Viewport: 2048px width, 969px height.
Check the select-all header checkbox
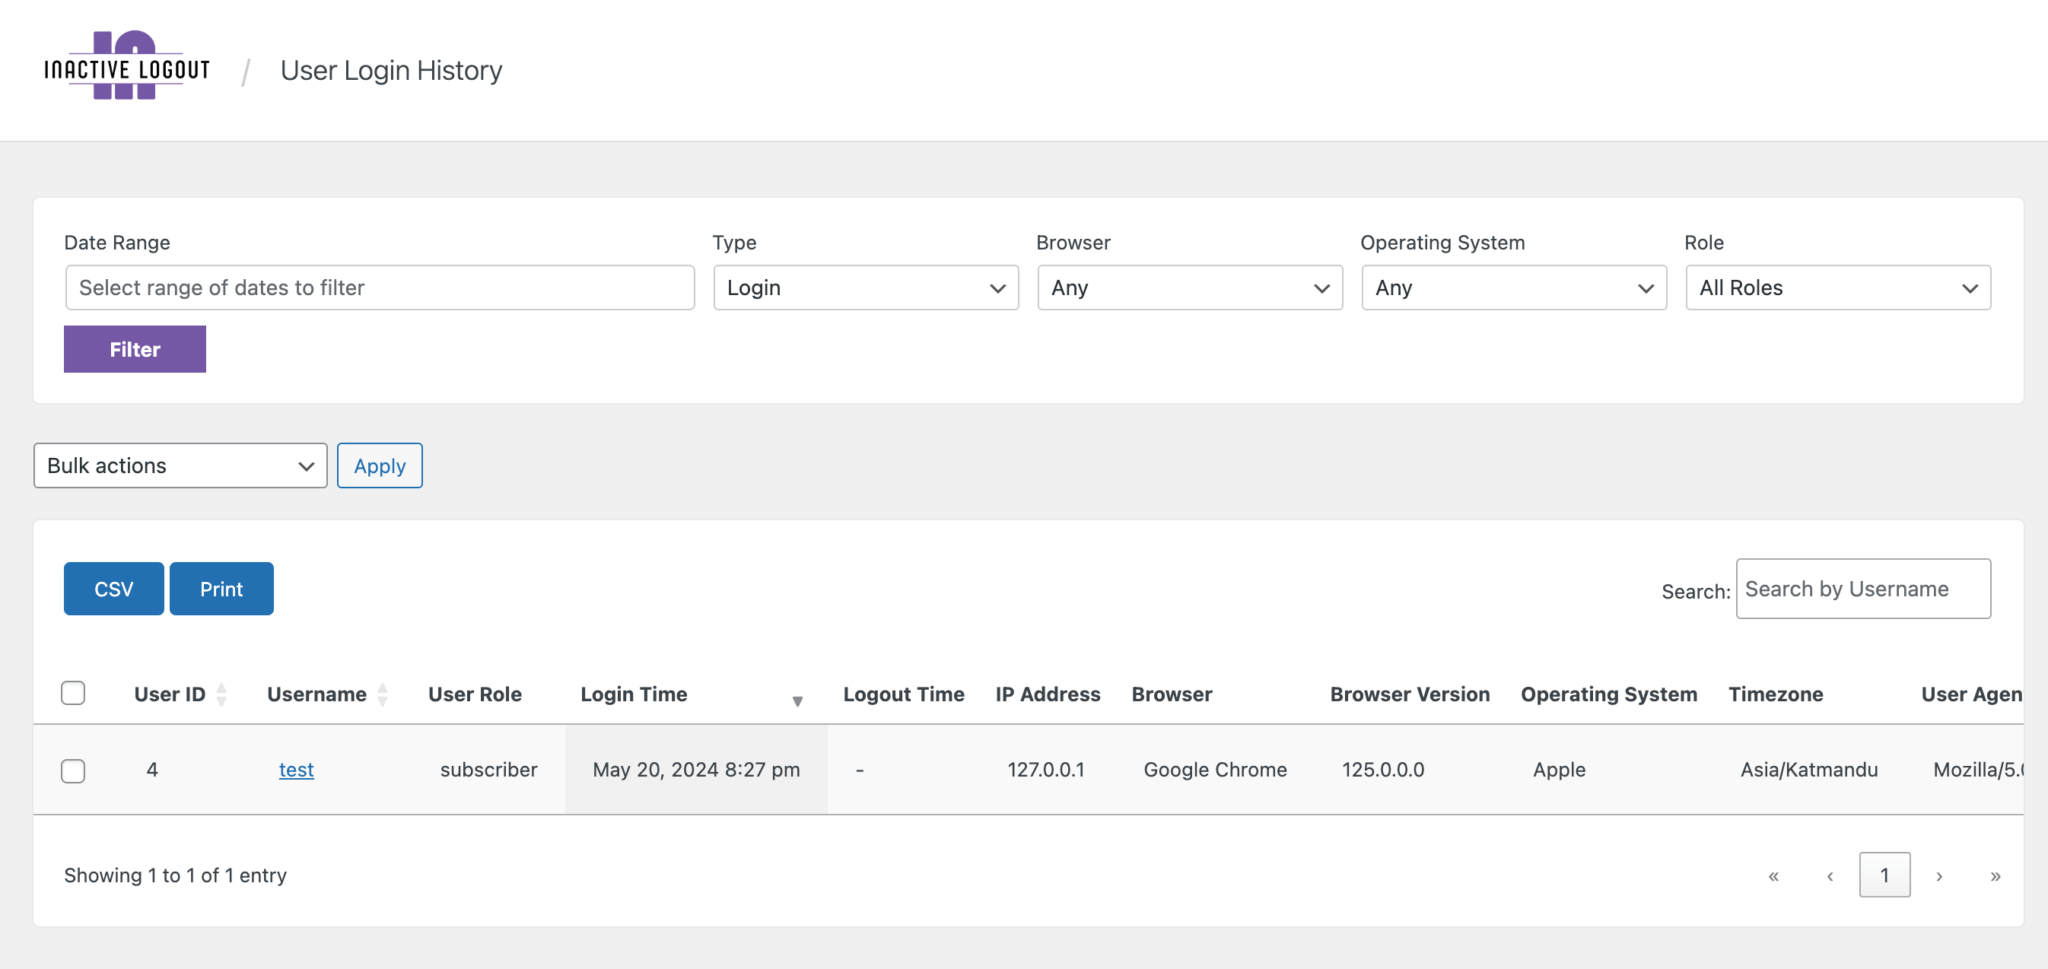(73, 693)
